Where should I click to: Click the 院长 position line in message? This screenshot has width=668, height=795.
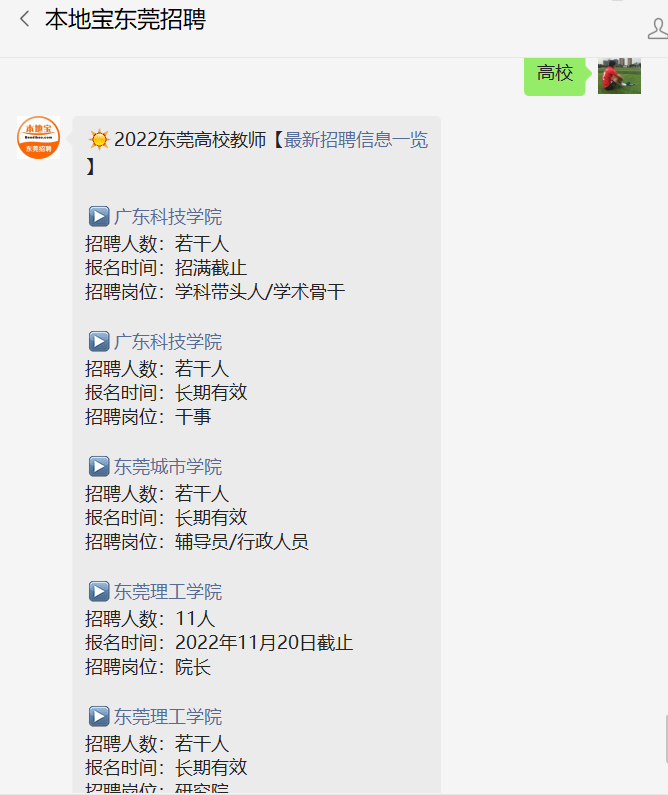click(x=148, y=667)
